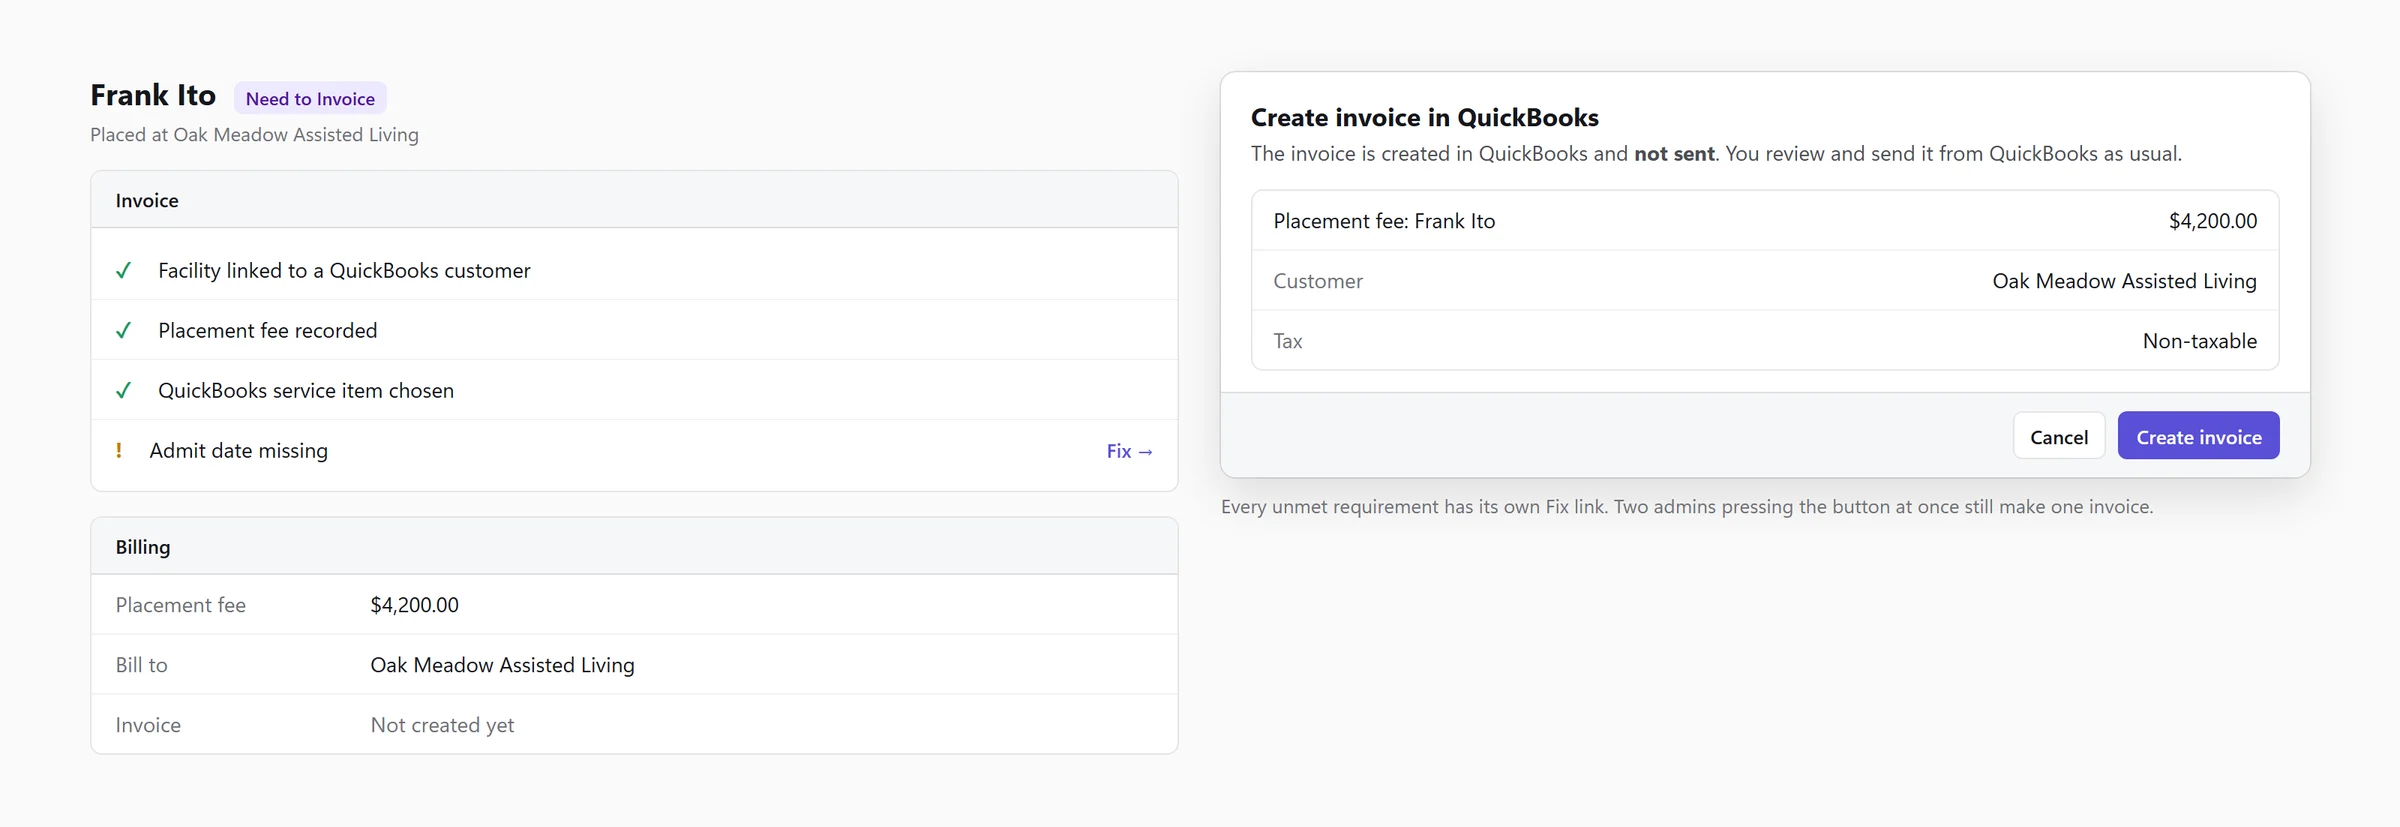Click the bold 'not sent' text
Screen dimensions: 2400x827
pyautogui.click(x=1674, y=154)
